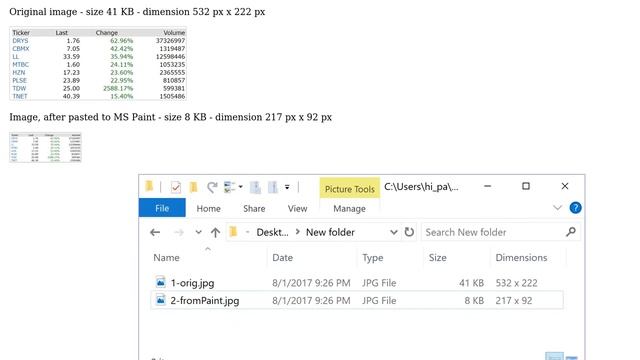Switch to the Share ribbon tab
640x360 pixels.
click(x=254, y=209)
